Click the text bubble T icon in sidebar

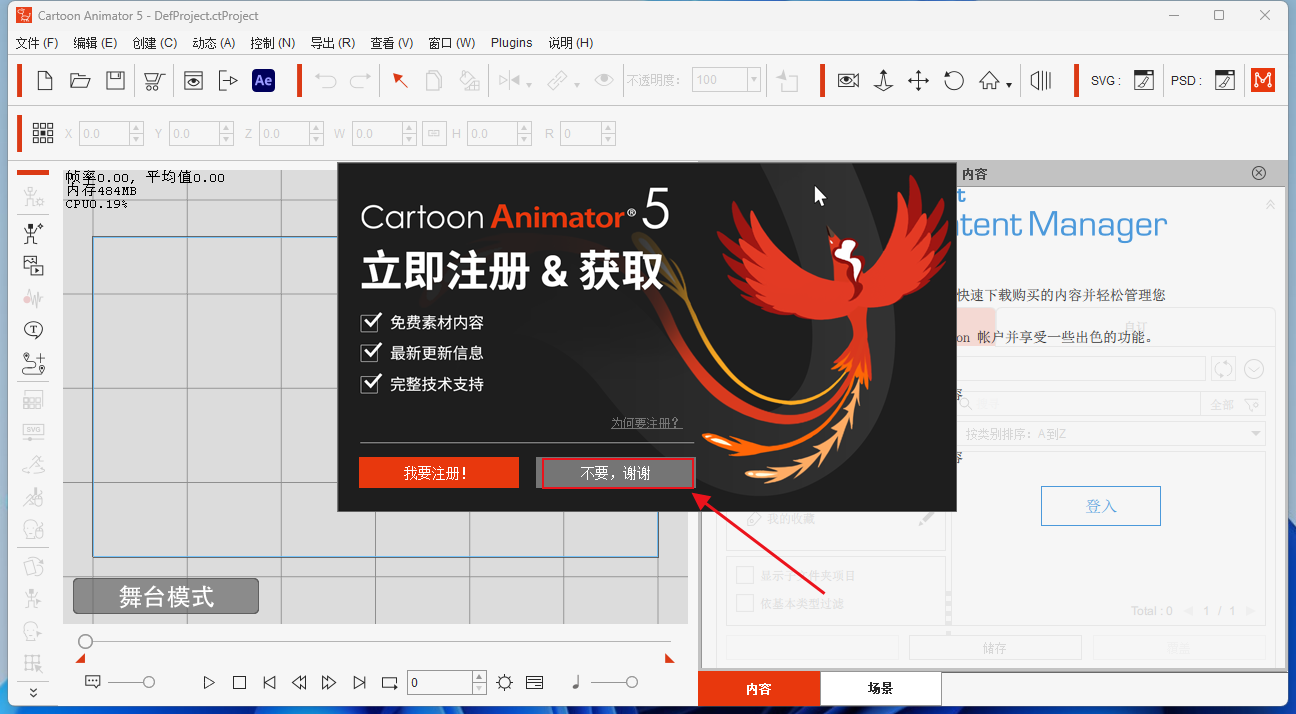(x=33, y=330)
